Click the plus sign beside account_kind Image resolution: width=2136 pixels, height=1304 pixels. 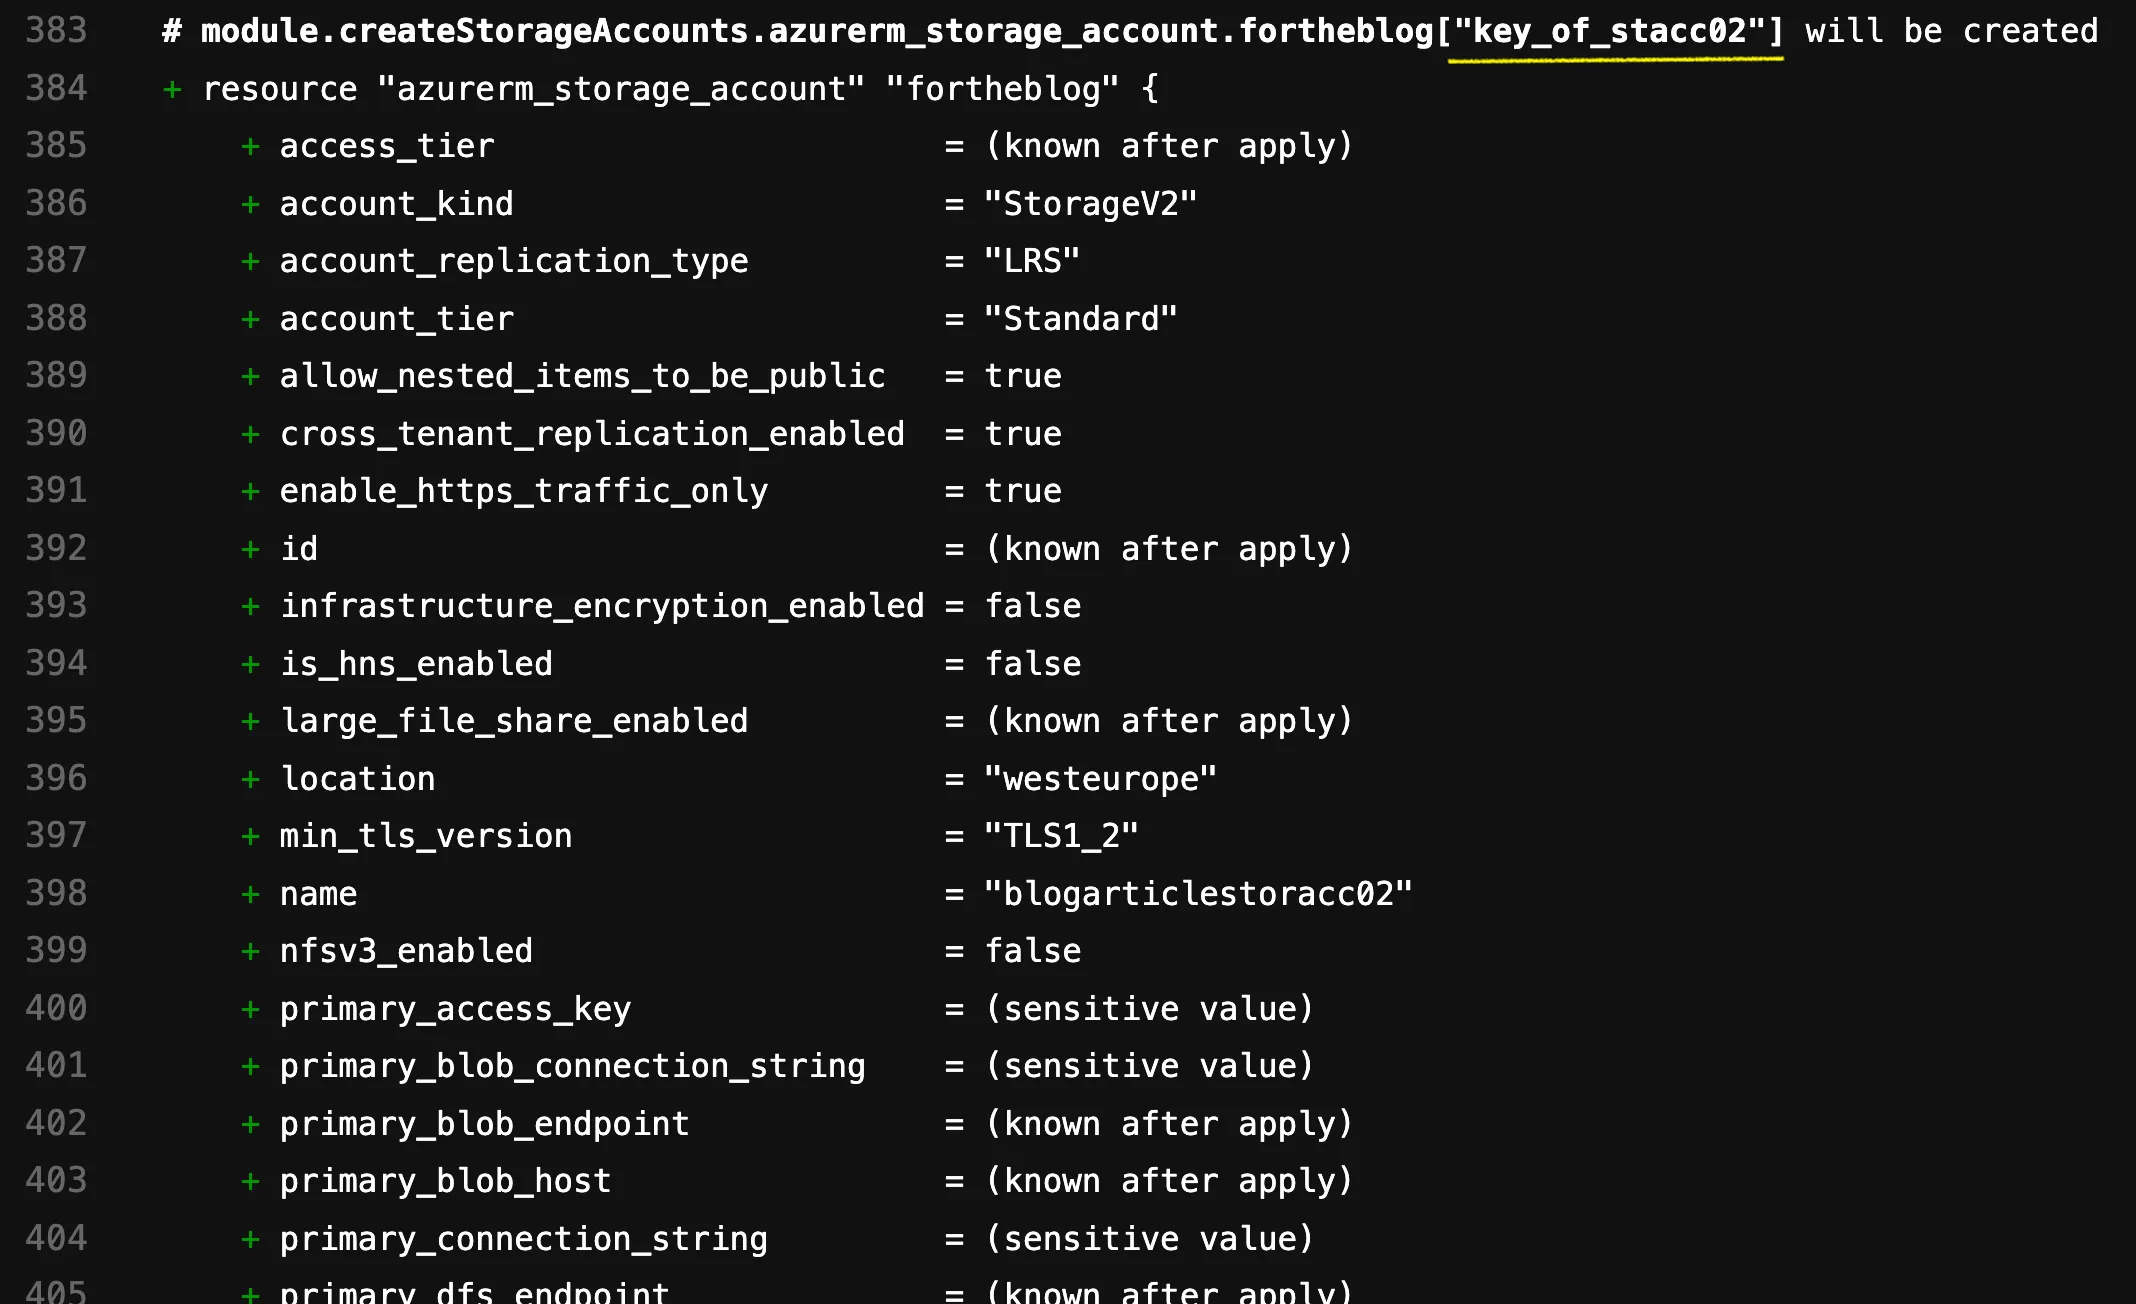(x=250, y=205)
